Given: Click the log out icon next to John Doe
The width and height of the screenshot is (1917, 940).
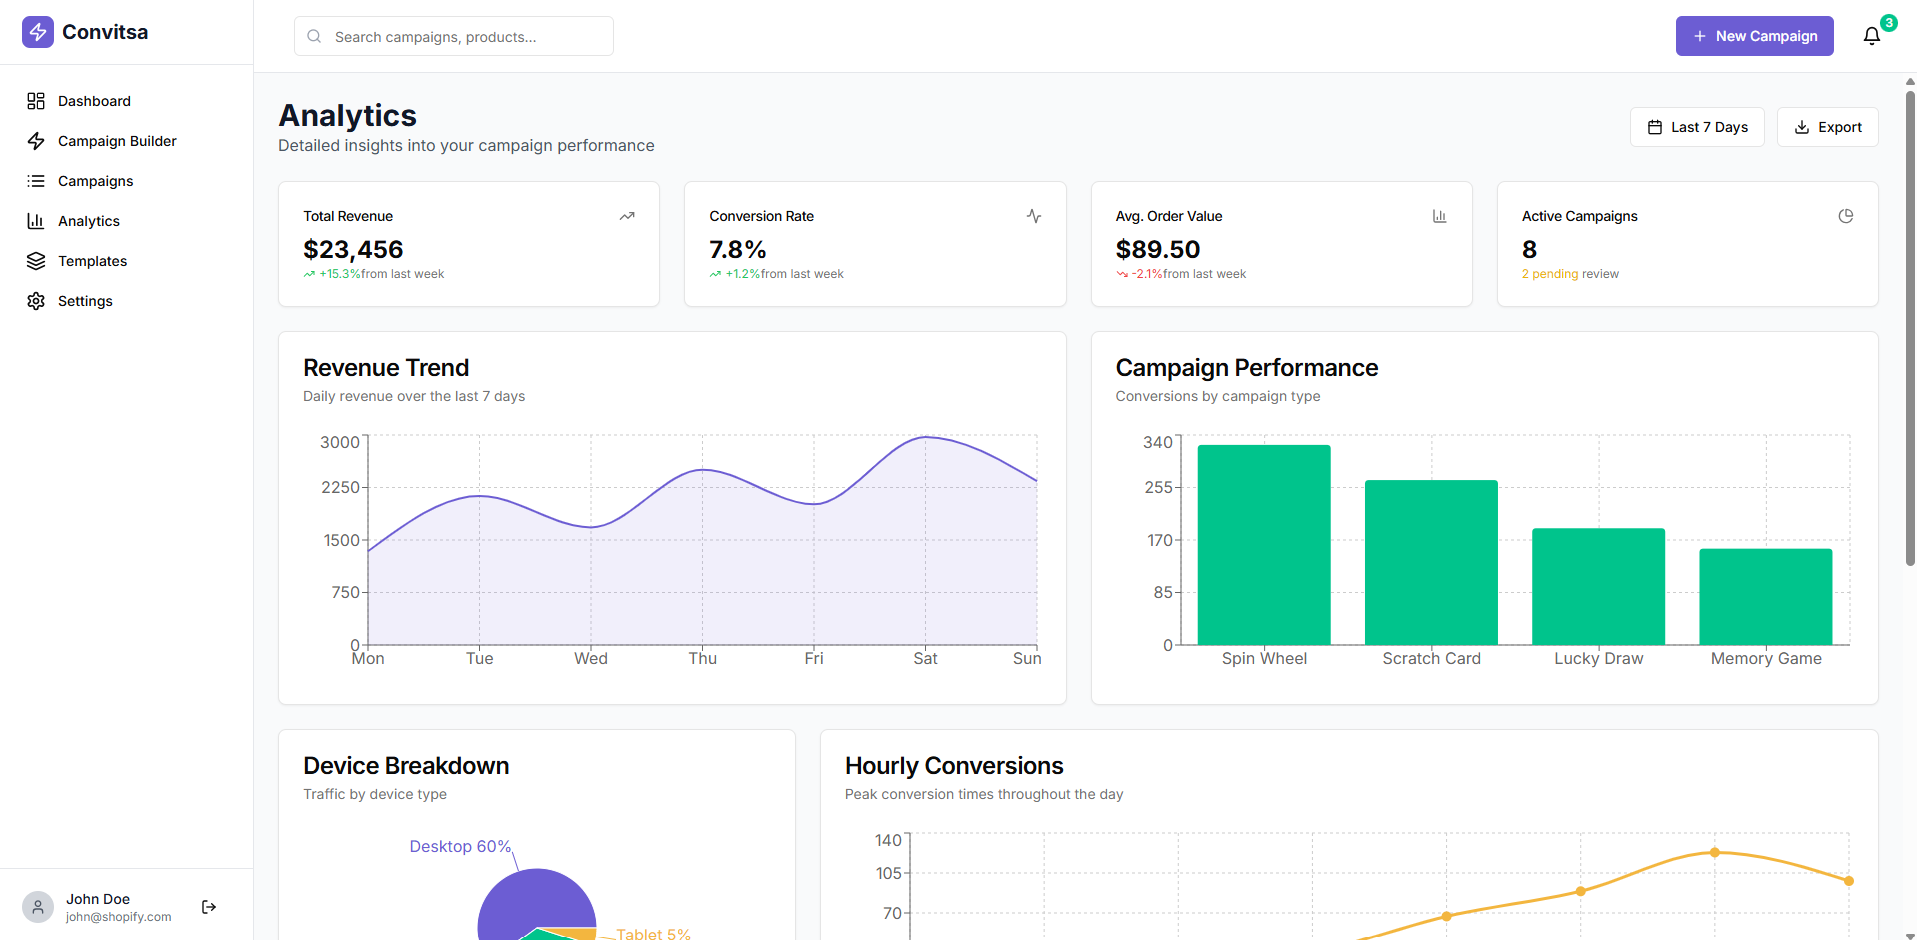Looking at the screenshot, I should [209, 907].
